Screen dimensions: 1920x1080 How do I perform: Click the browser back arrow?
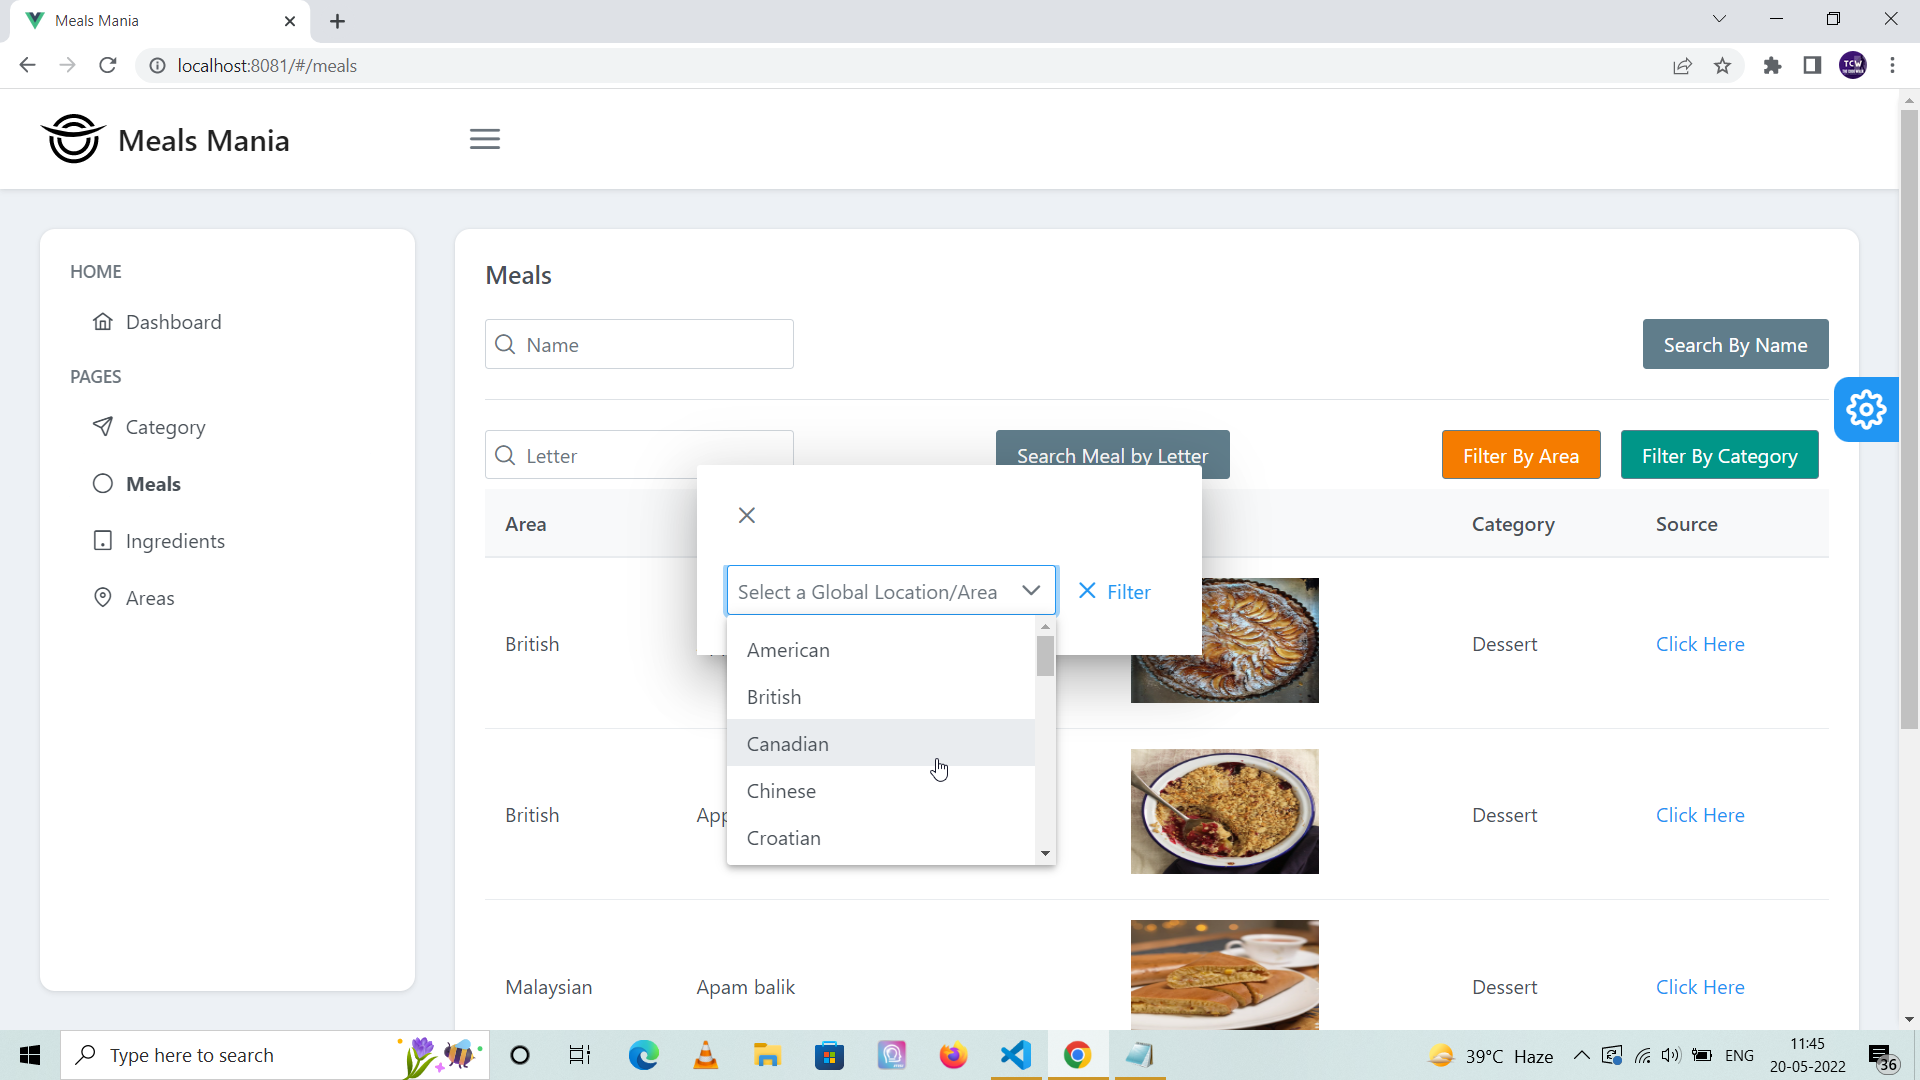tap(27, 65)
